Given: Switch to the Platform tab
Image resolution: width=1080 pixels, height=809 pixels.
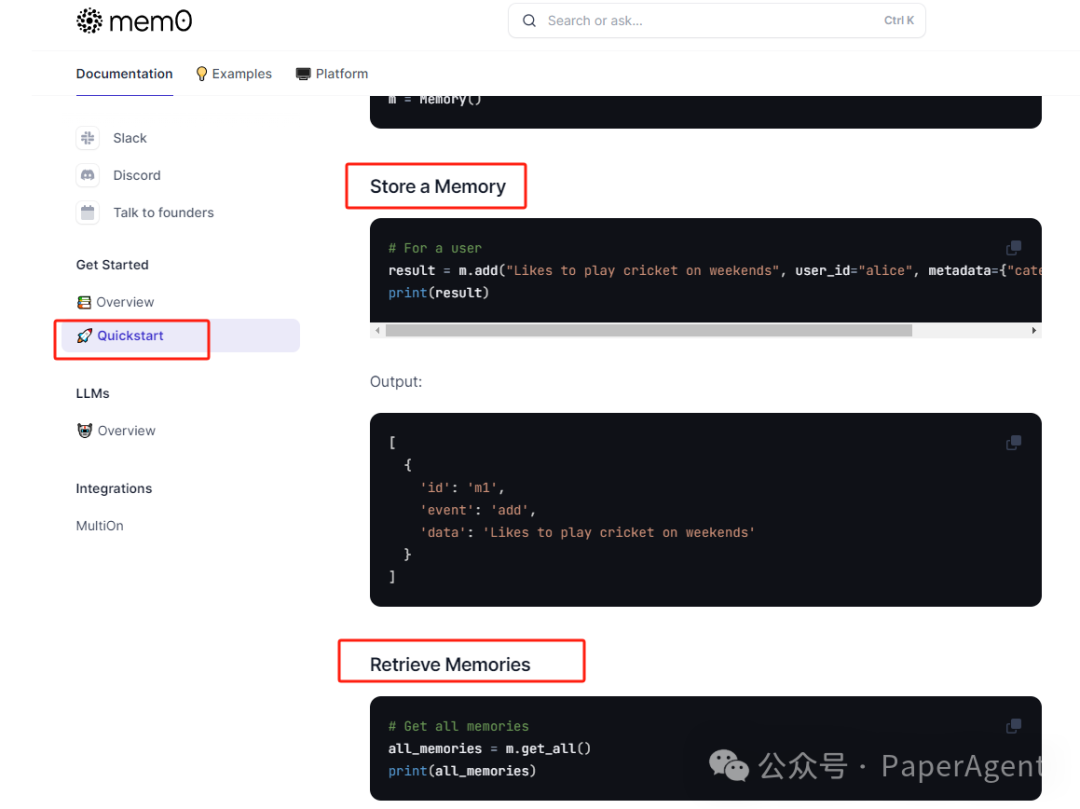Looking at the screenshot, I should coord(332,74).
